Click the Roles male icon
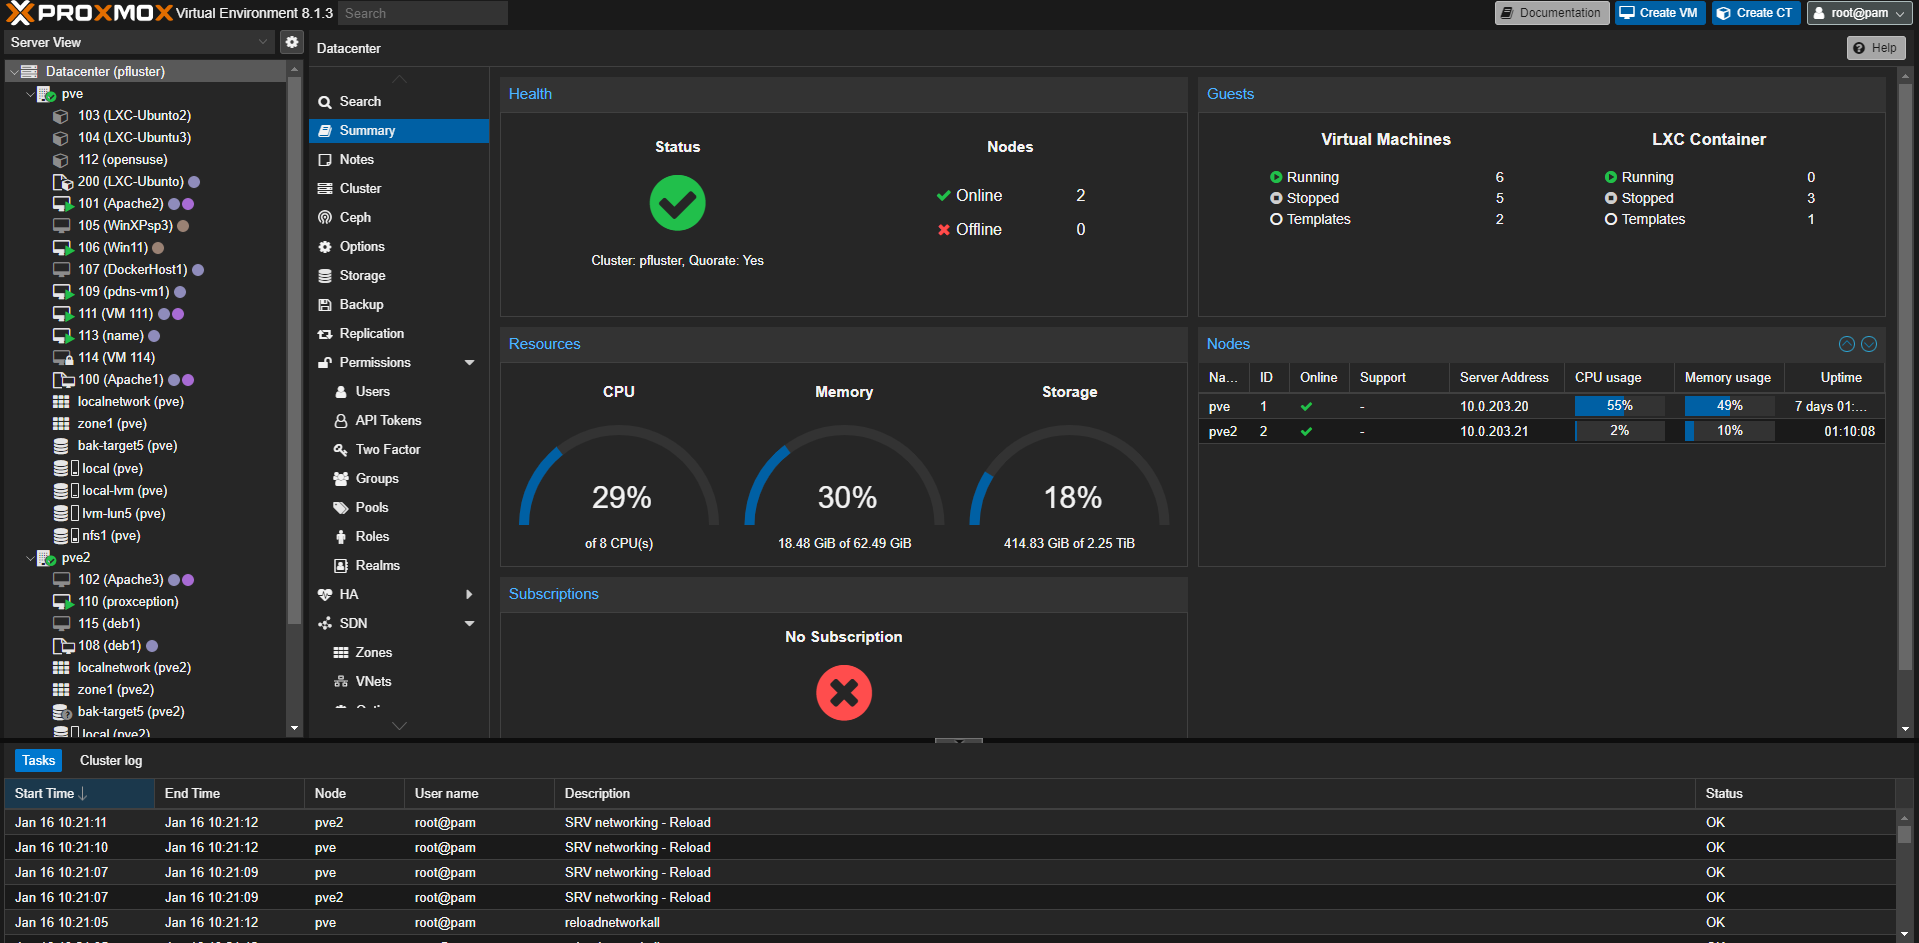This screenshot has height=943, width=1919. click(x=341, y=537)
